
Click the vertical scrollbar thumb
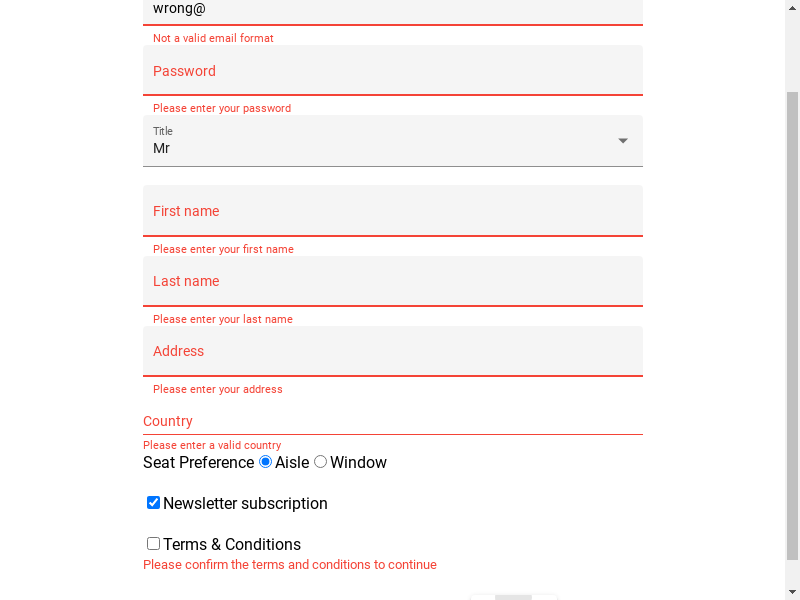pyautogui.click(x=792, y=326)
